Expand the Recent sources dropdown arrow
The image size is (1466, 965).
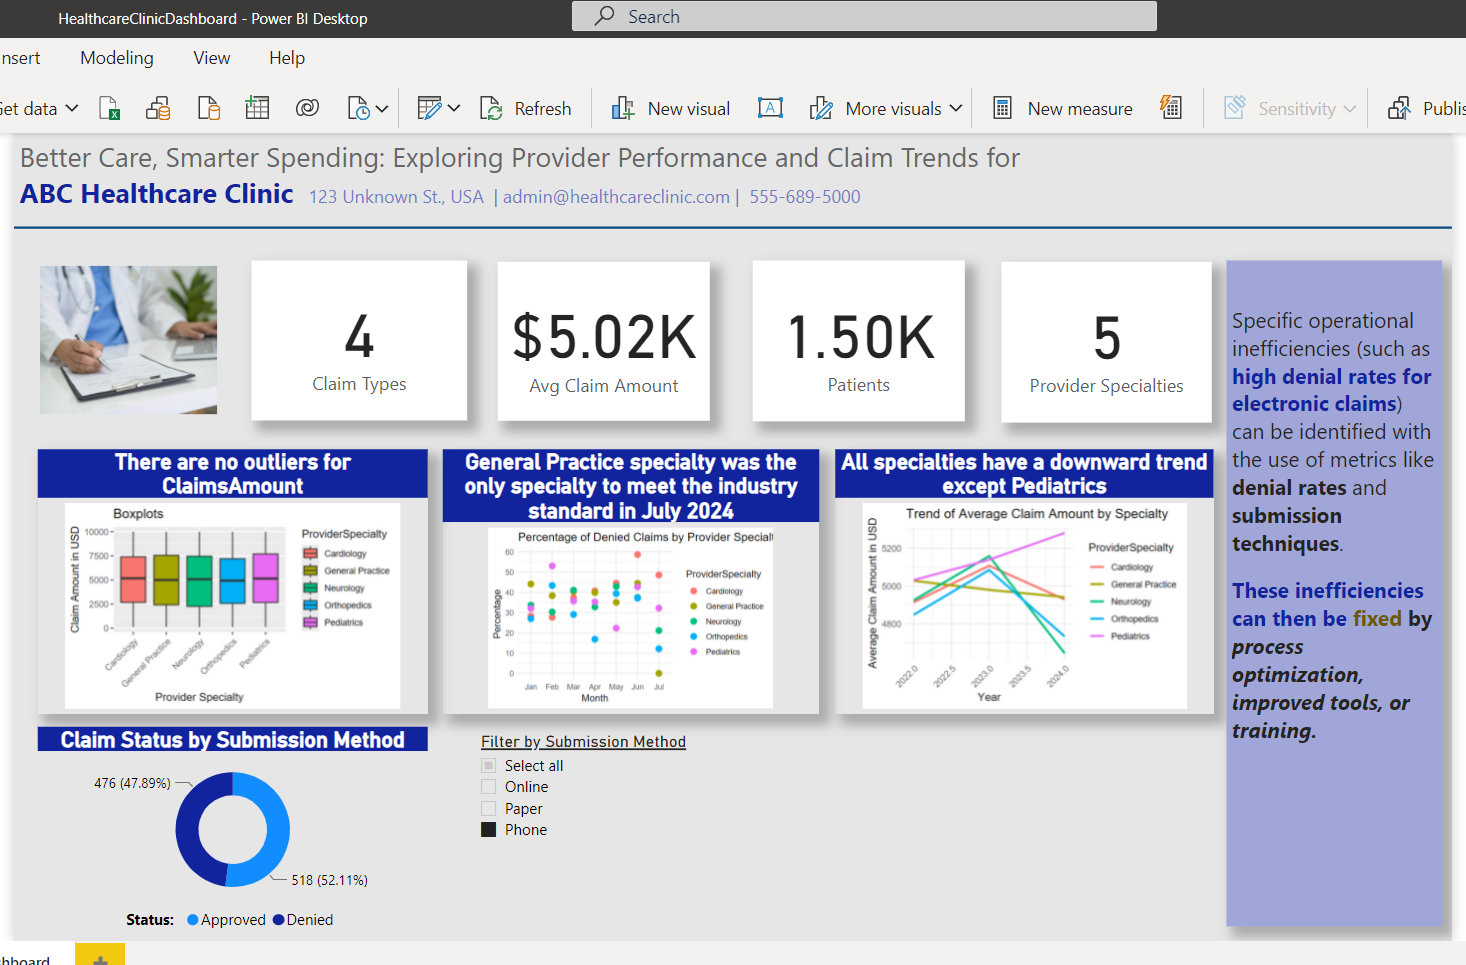382,108
